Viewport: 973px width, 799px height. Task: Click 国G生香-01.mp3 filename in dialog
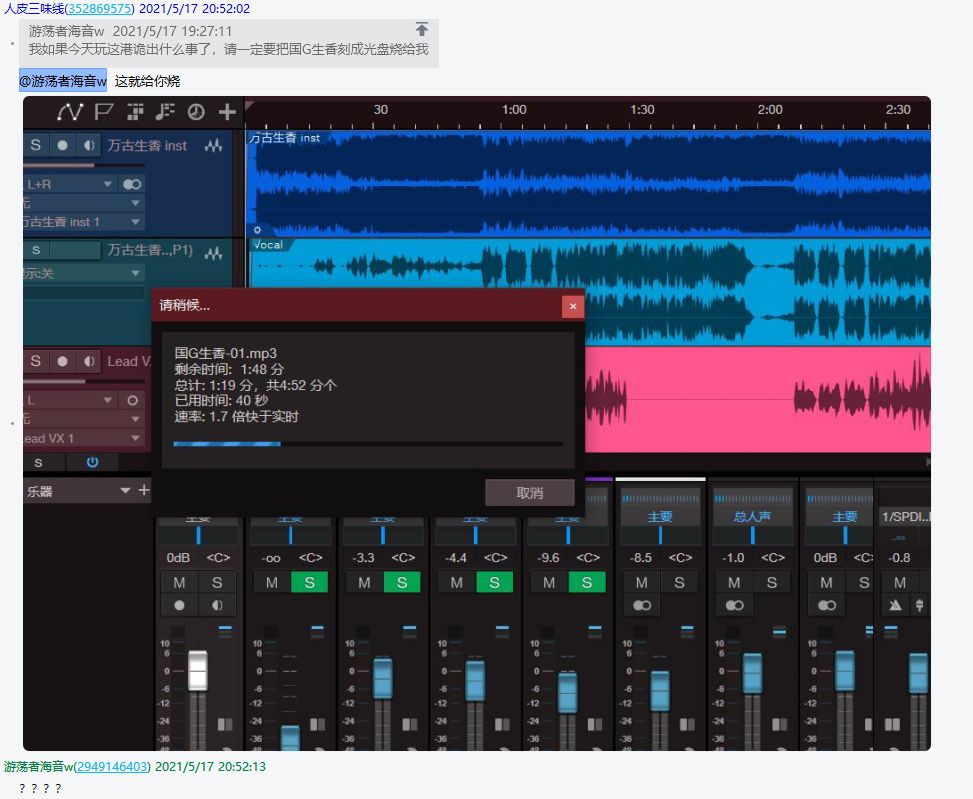[226, 353]
